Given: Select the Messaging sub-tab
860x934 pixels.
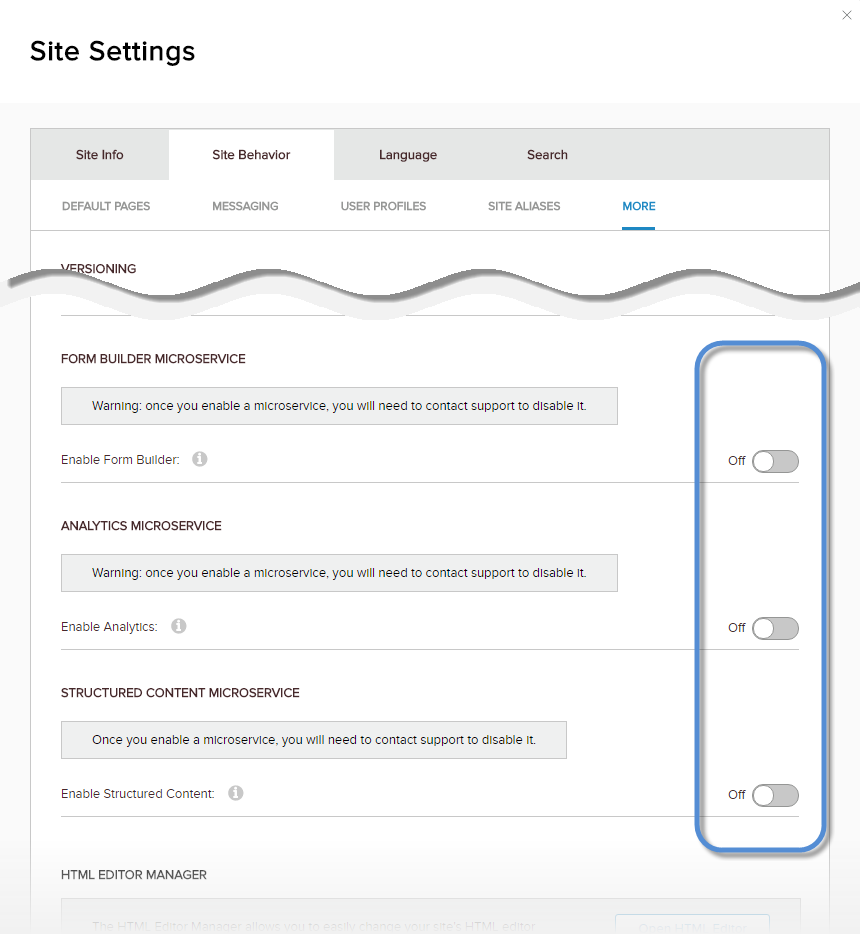Looking at the screenshot, I should point(245,206).
